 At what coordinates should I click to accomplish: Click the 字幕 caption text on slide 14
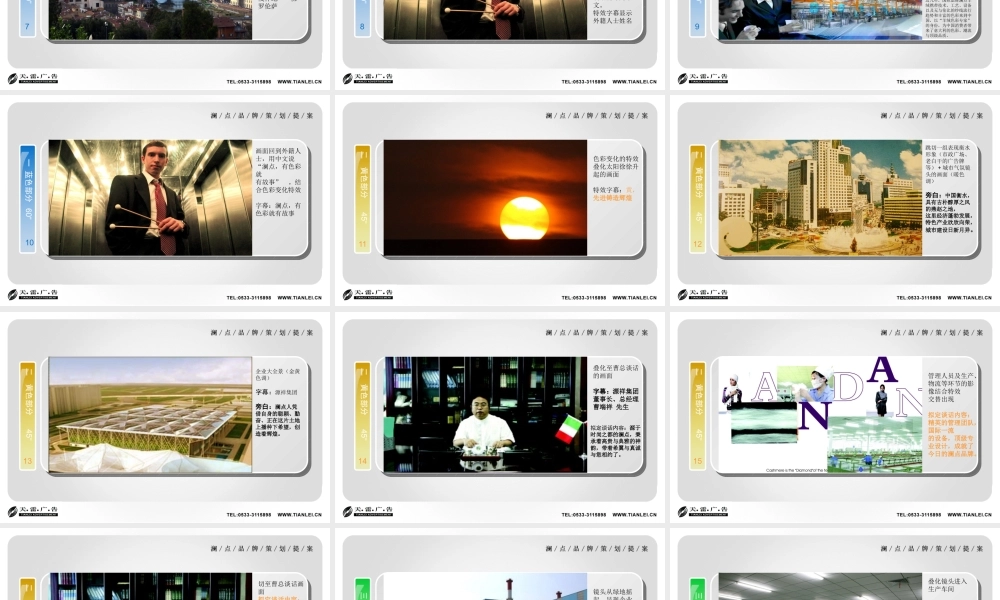(x=615, y=399)
